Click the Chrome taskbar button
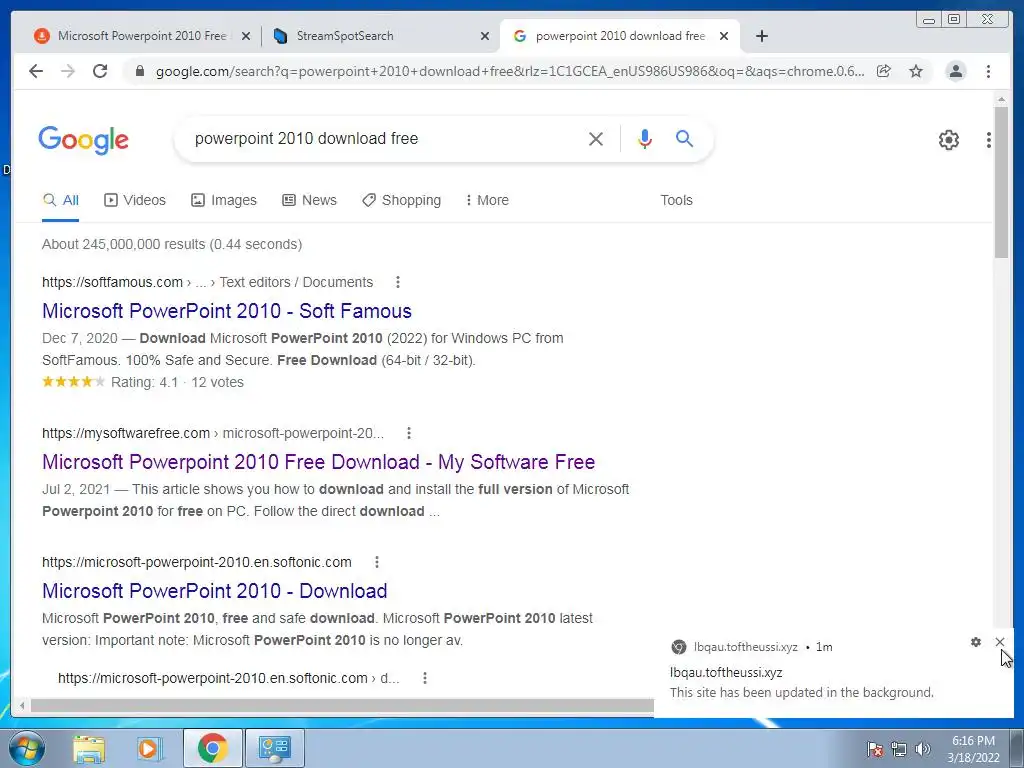1024x768 pixels. tap(212, 748)
